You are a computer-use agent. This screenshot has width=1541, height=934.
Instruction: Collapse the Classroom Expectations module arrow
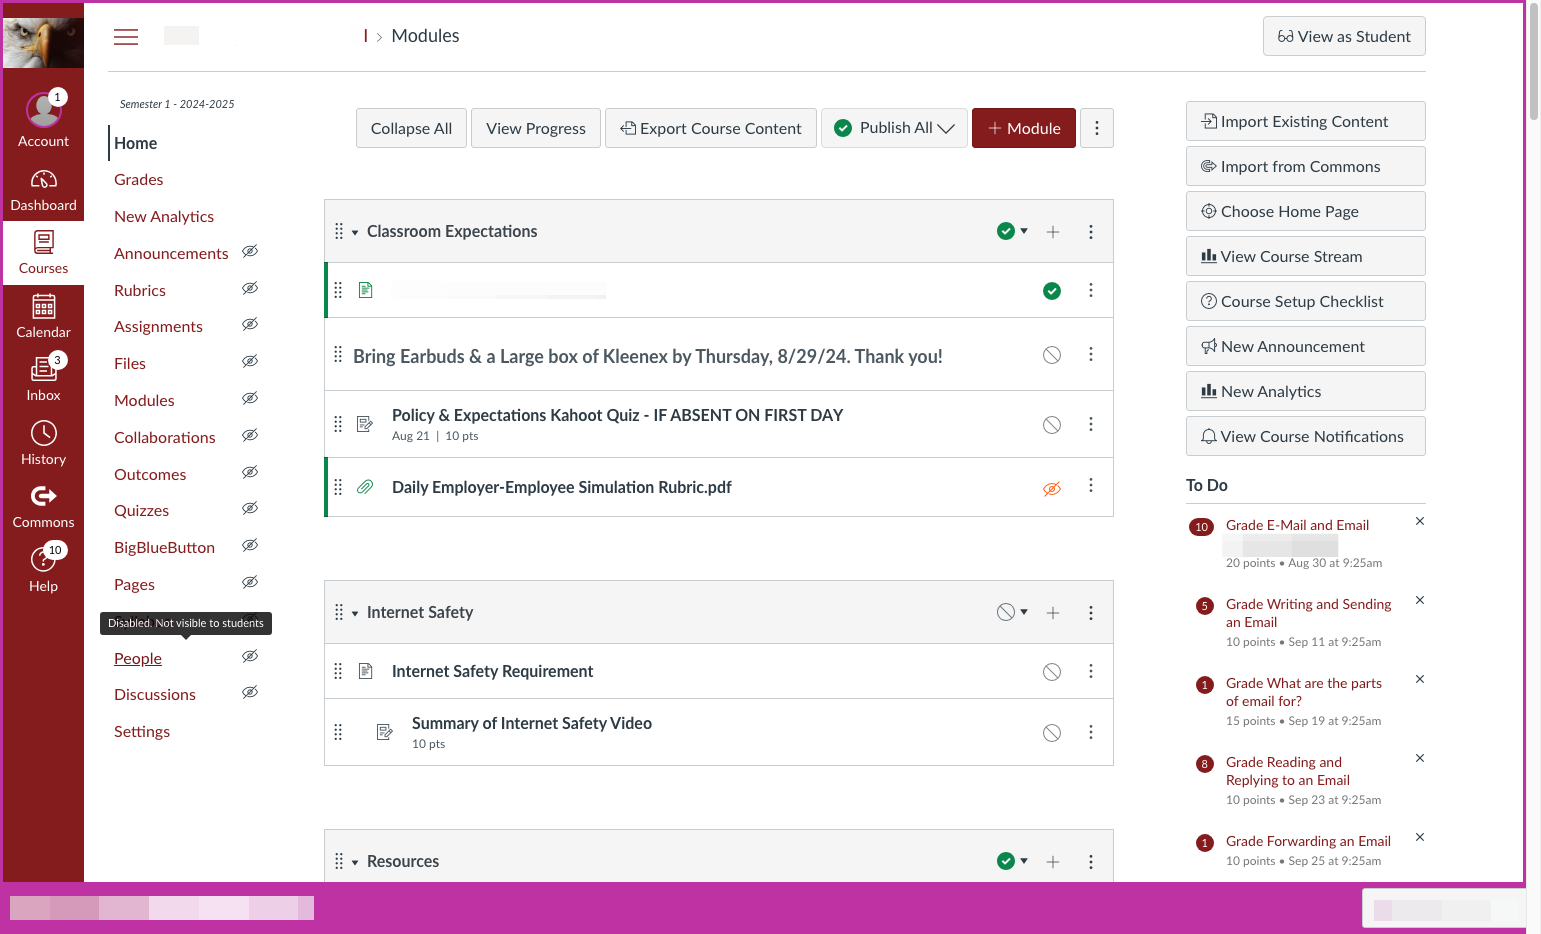tap(355, 233)
